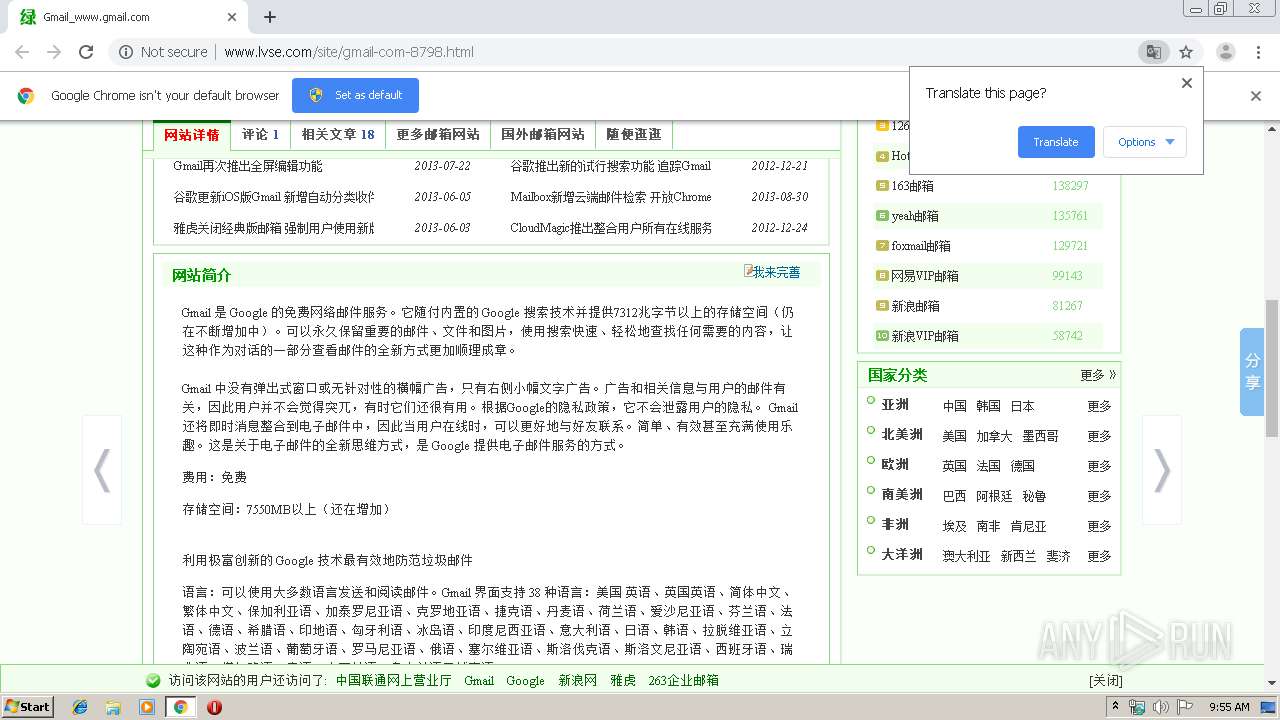Go to previous site with left arrow
Screen dimensions: 1280x720
pos(102,470)
